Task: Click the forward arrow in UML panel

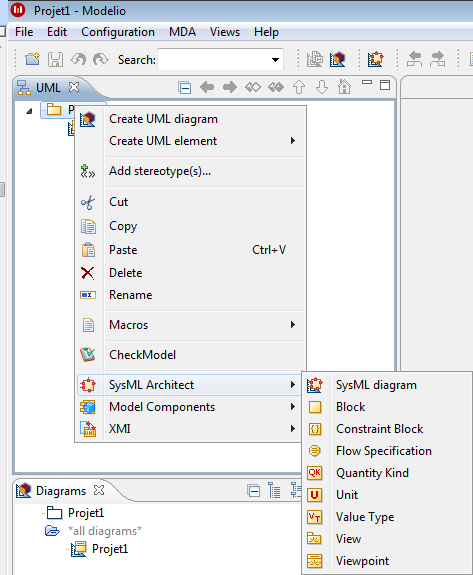Action: point(230,87)
